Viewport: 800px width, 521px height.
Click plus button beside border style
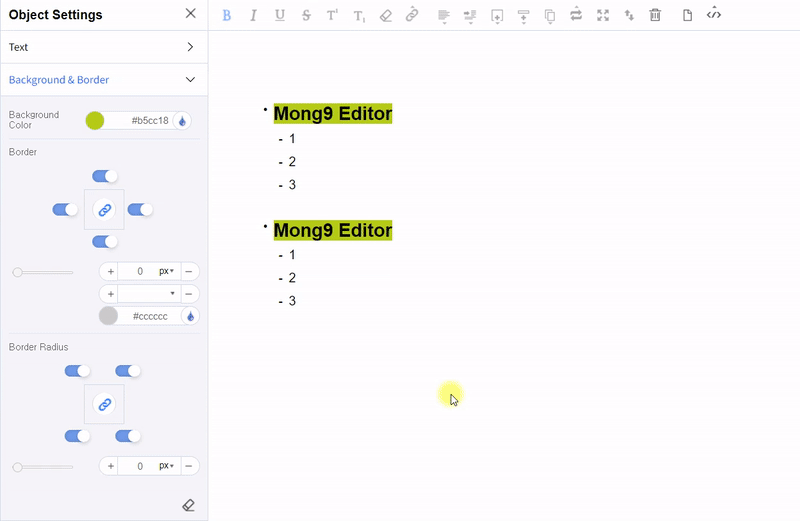click(110, 294)
